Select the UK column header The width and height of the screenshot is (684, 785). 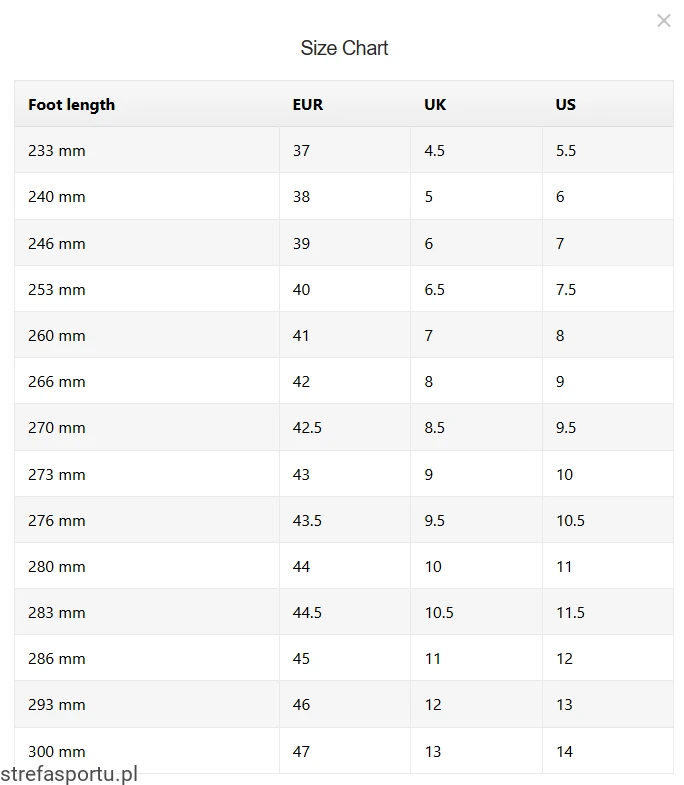435,105
